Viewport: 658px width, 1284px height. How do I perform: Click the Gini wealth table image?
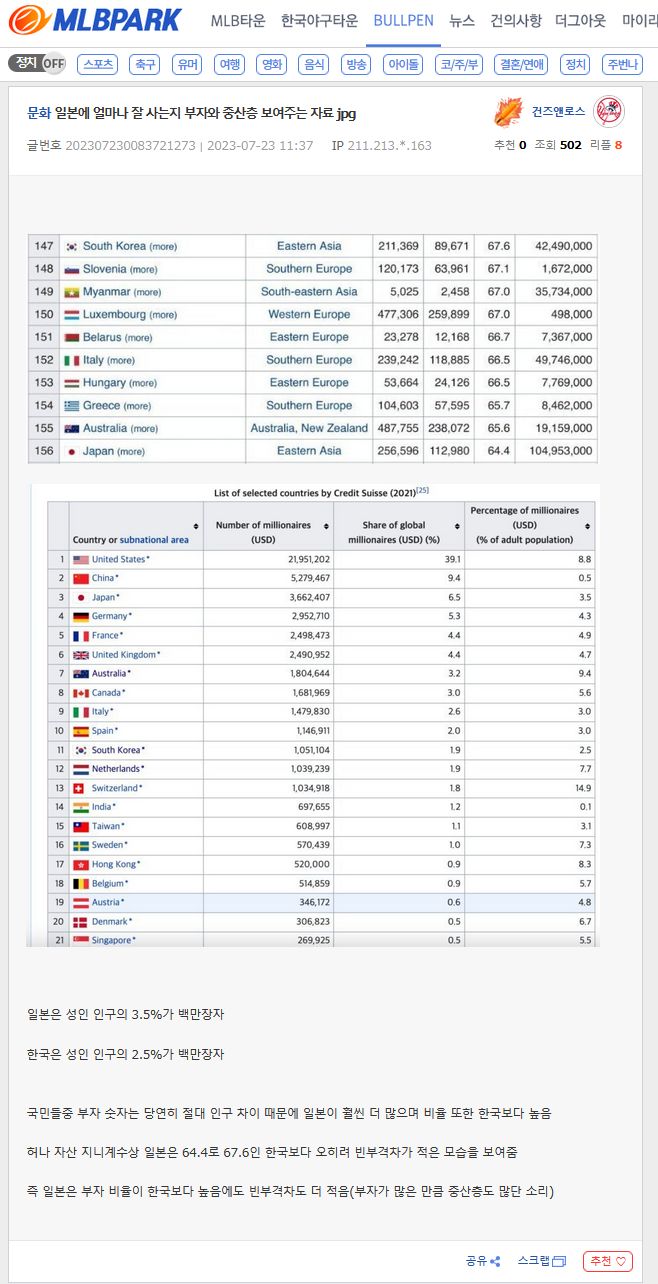(312, 348)
